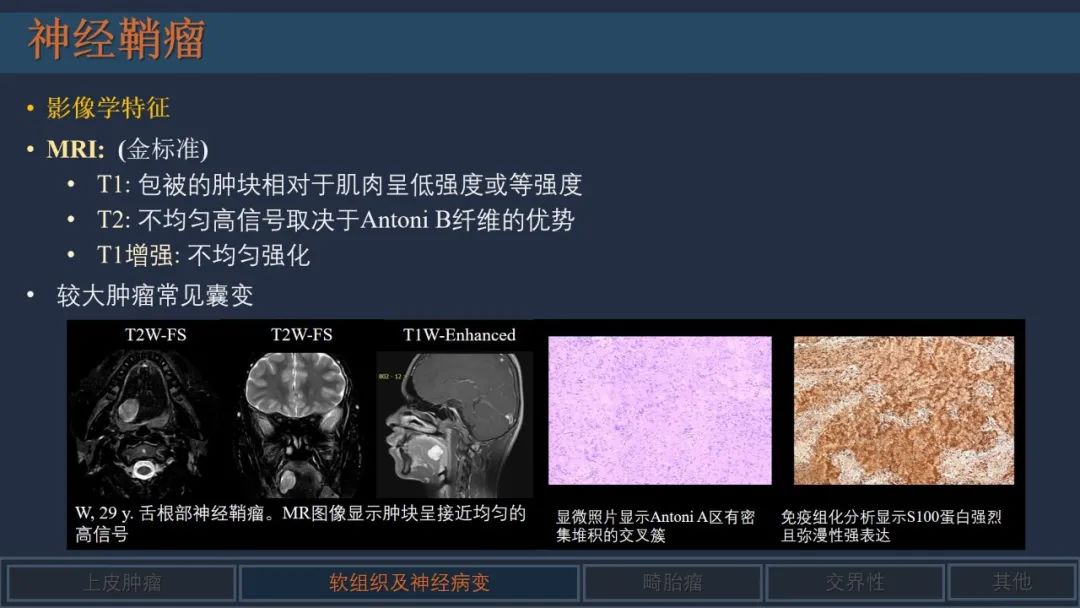The width and height of the screenshot is (1080, 608).
Task: Click the pink Antoni A micrograph image
Action: [660, 410]
